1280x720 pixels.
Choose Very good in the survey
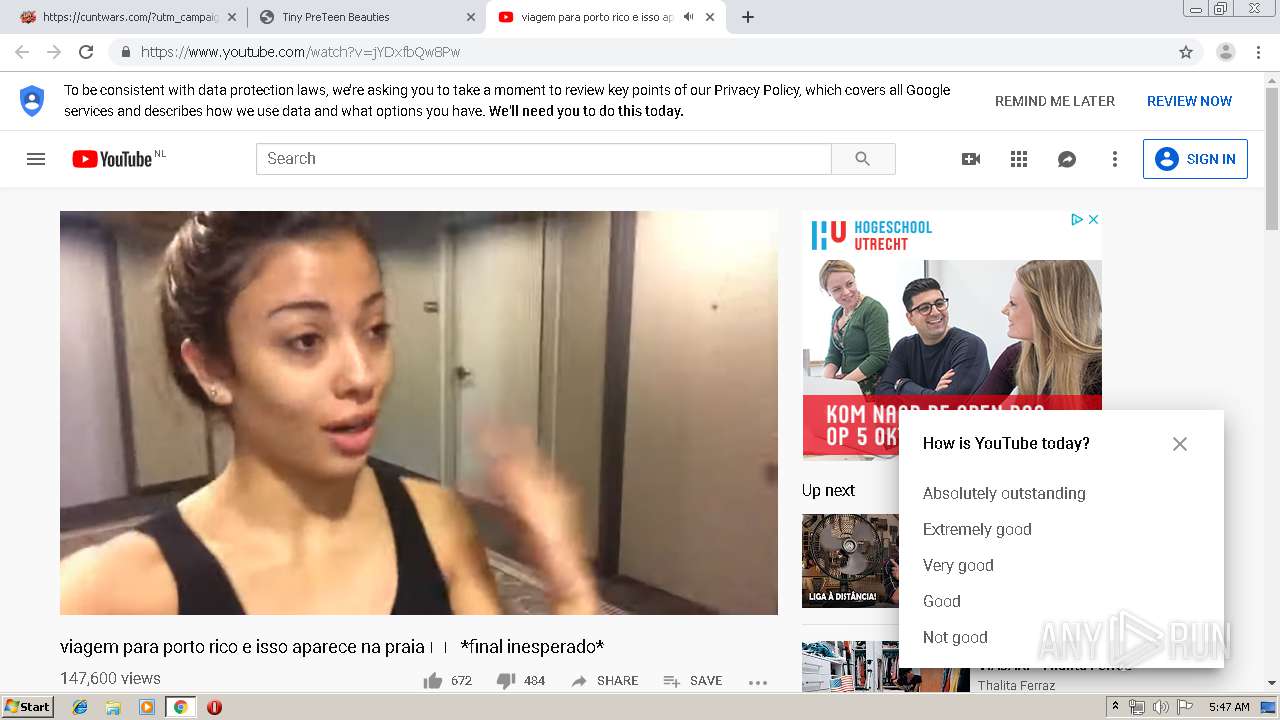click(x=958, y=565)
